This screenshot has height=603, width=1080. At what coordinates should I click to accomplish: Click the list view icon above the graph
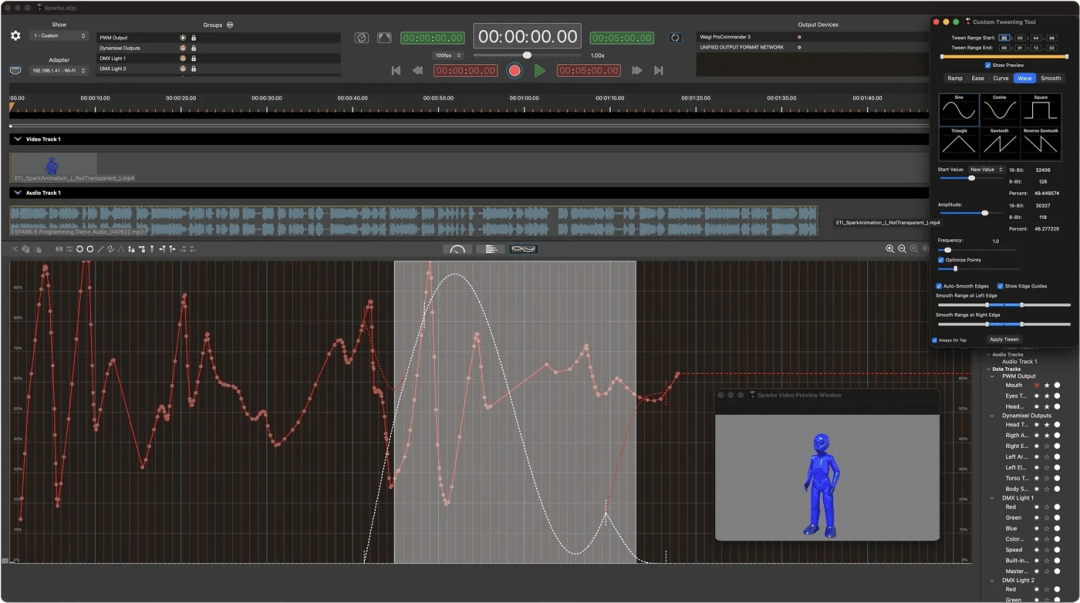click(490, 249)
